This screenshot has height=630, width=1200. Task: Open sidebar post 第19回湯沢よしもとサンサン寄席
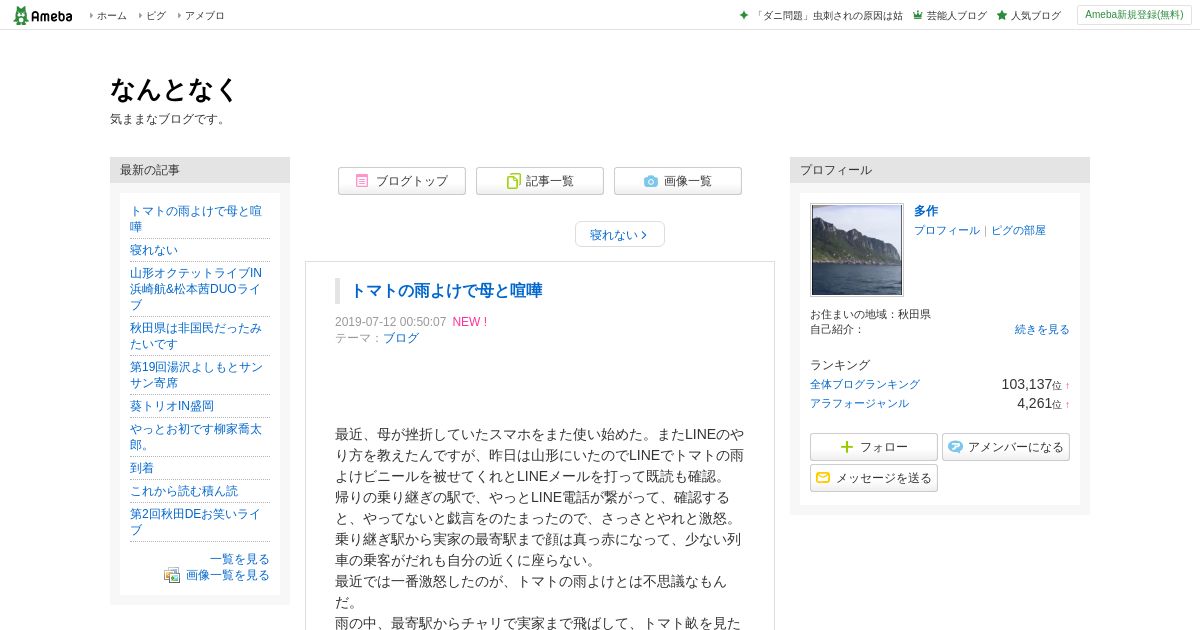point(196,375)
